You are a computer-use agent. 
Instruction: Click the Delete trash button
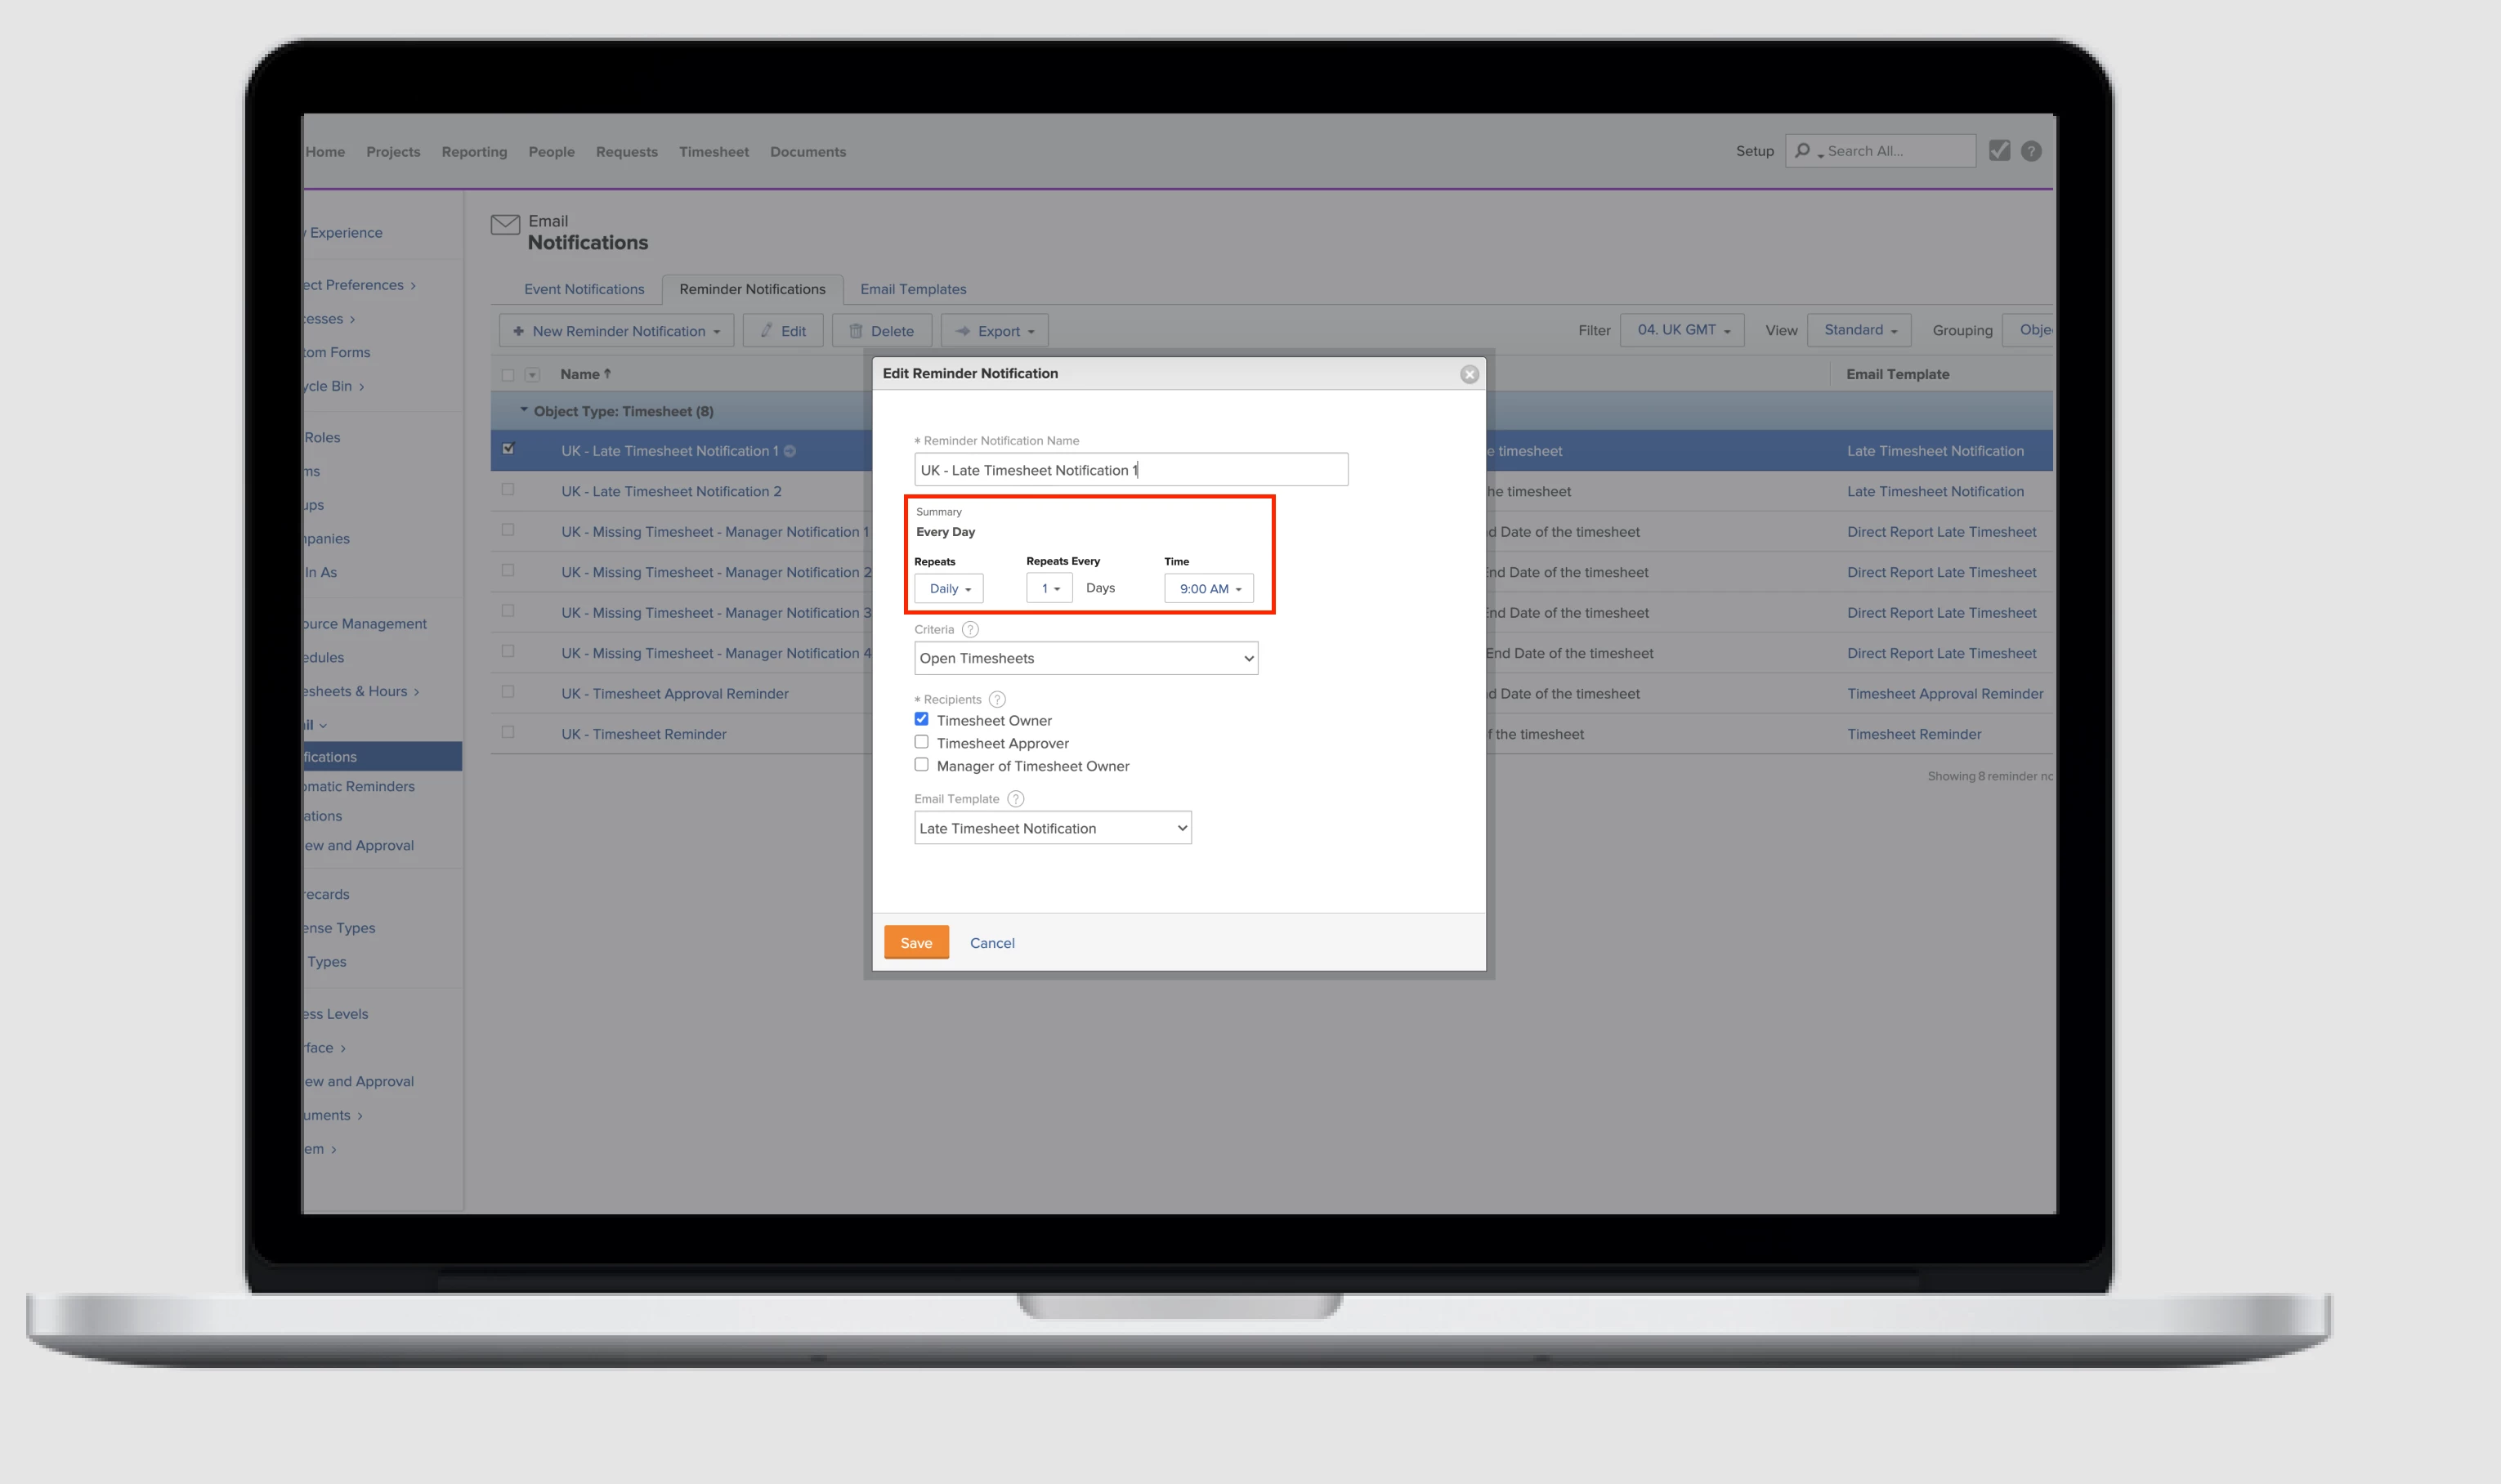[881, 331]
